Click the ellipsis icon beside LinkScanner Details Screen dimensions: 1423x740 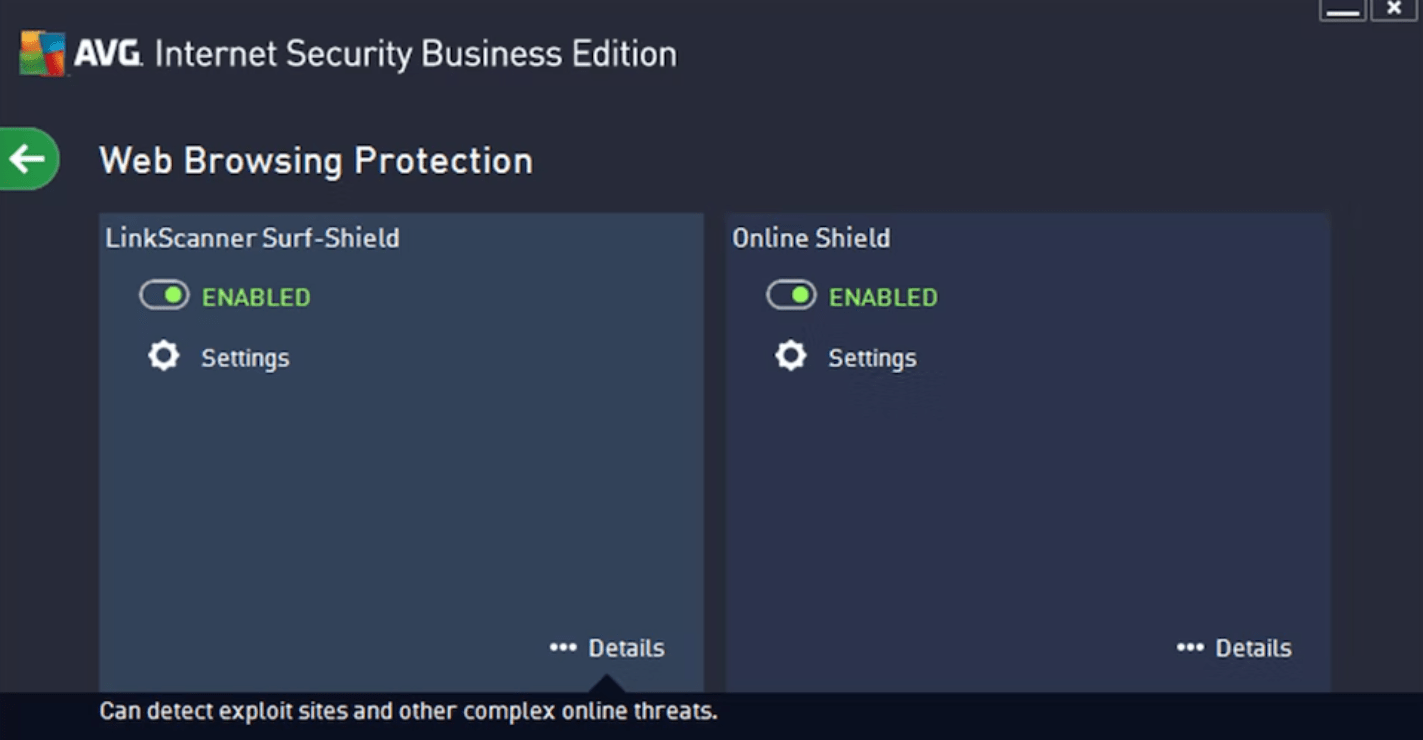[x=563, y=647]
